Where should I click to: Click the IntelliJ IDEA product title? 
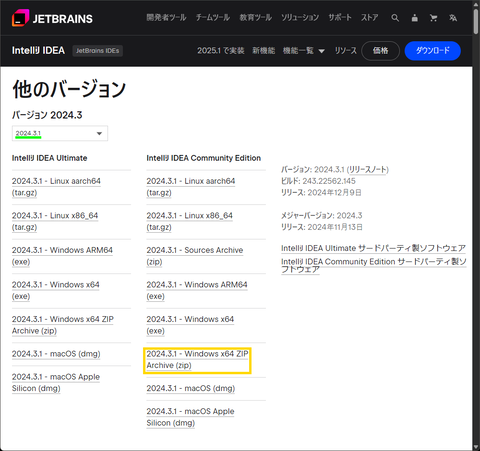click(38, 51)
